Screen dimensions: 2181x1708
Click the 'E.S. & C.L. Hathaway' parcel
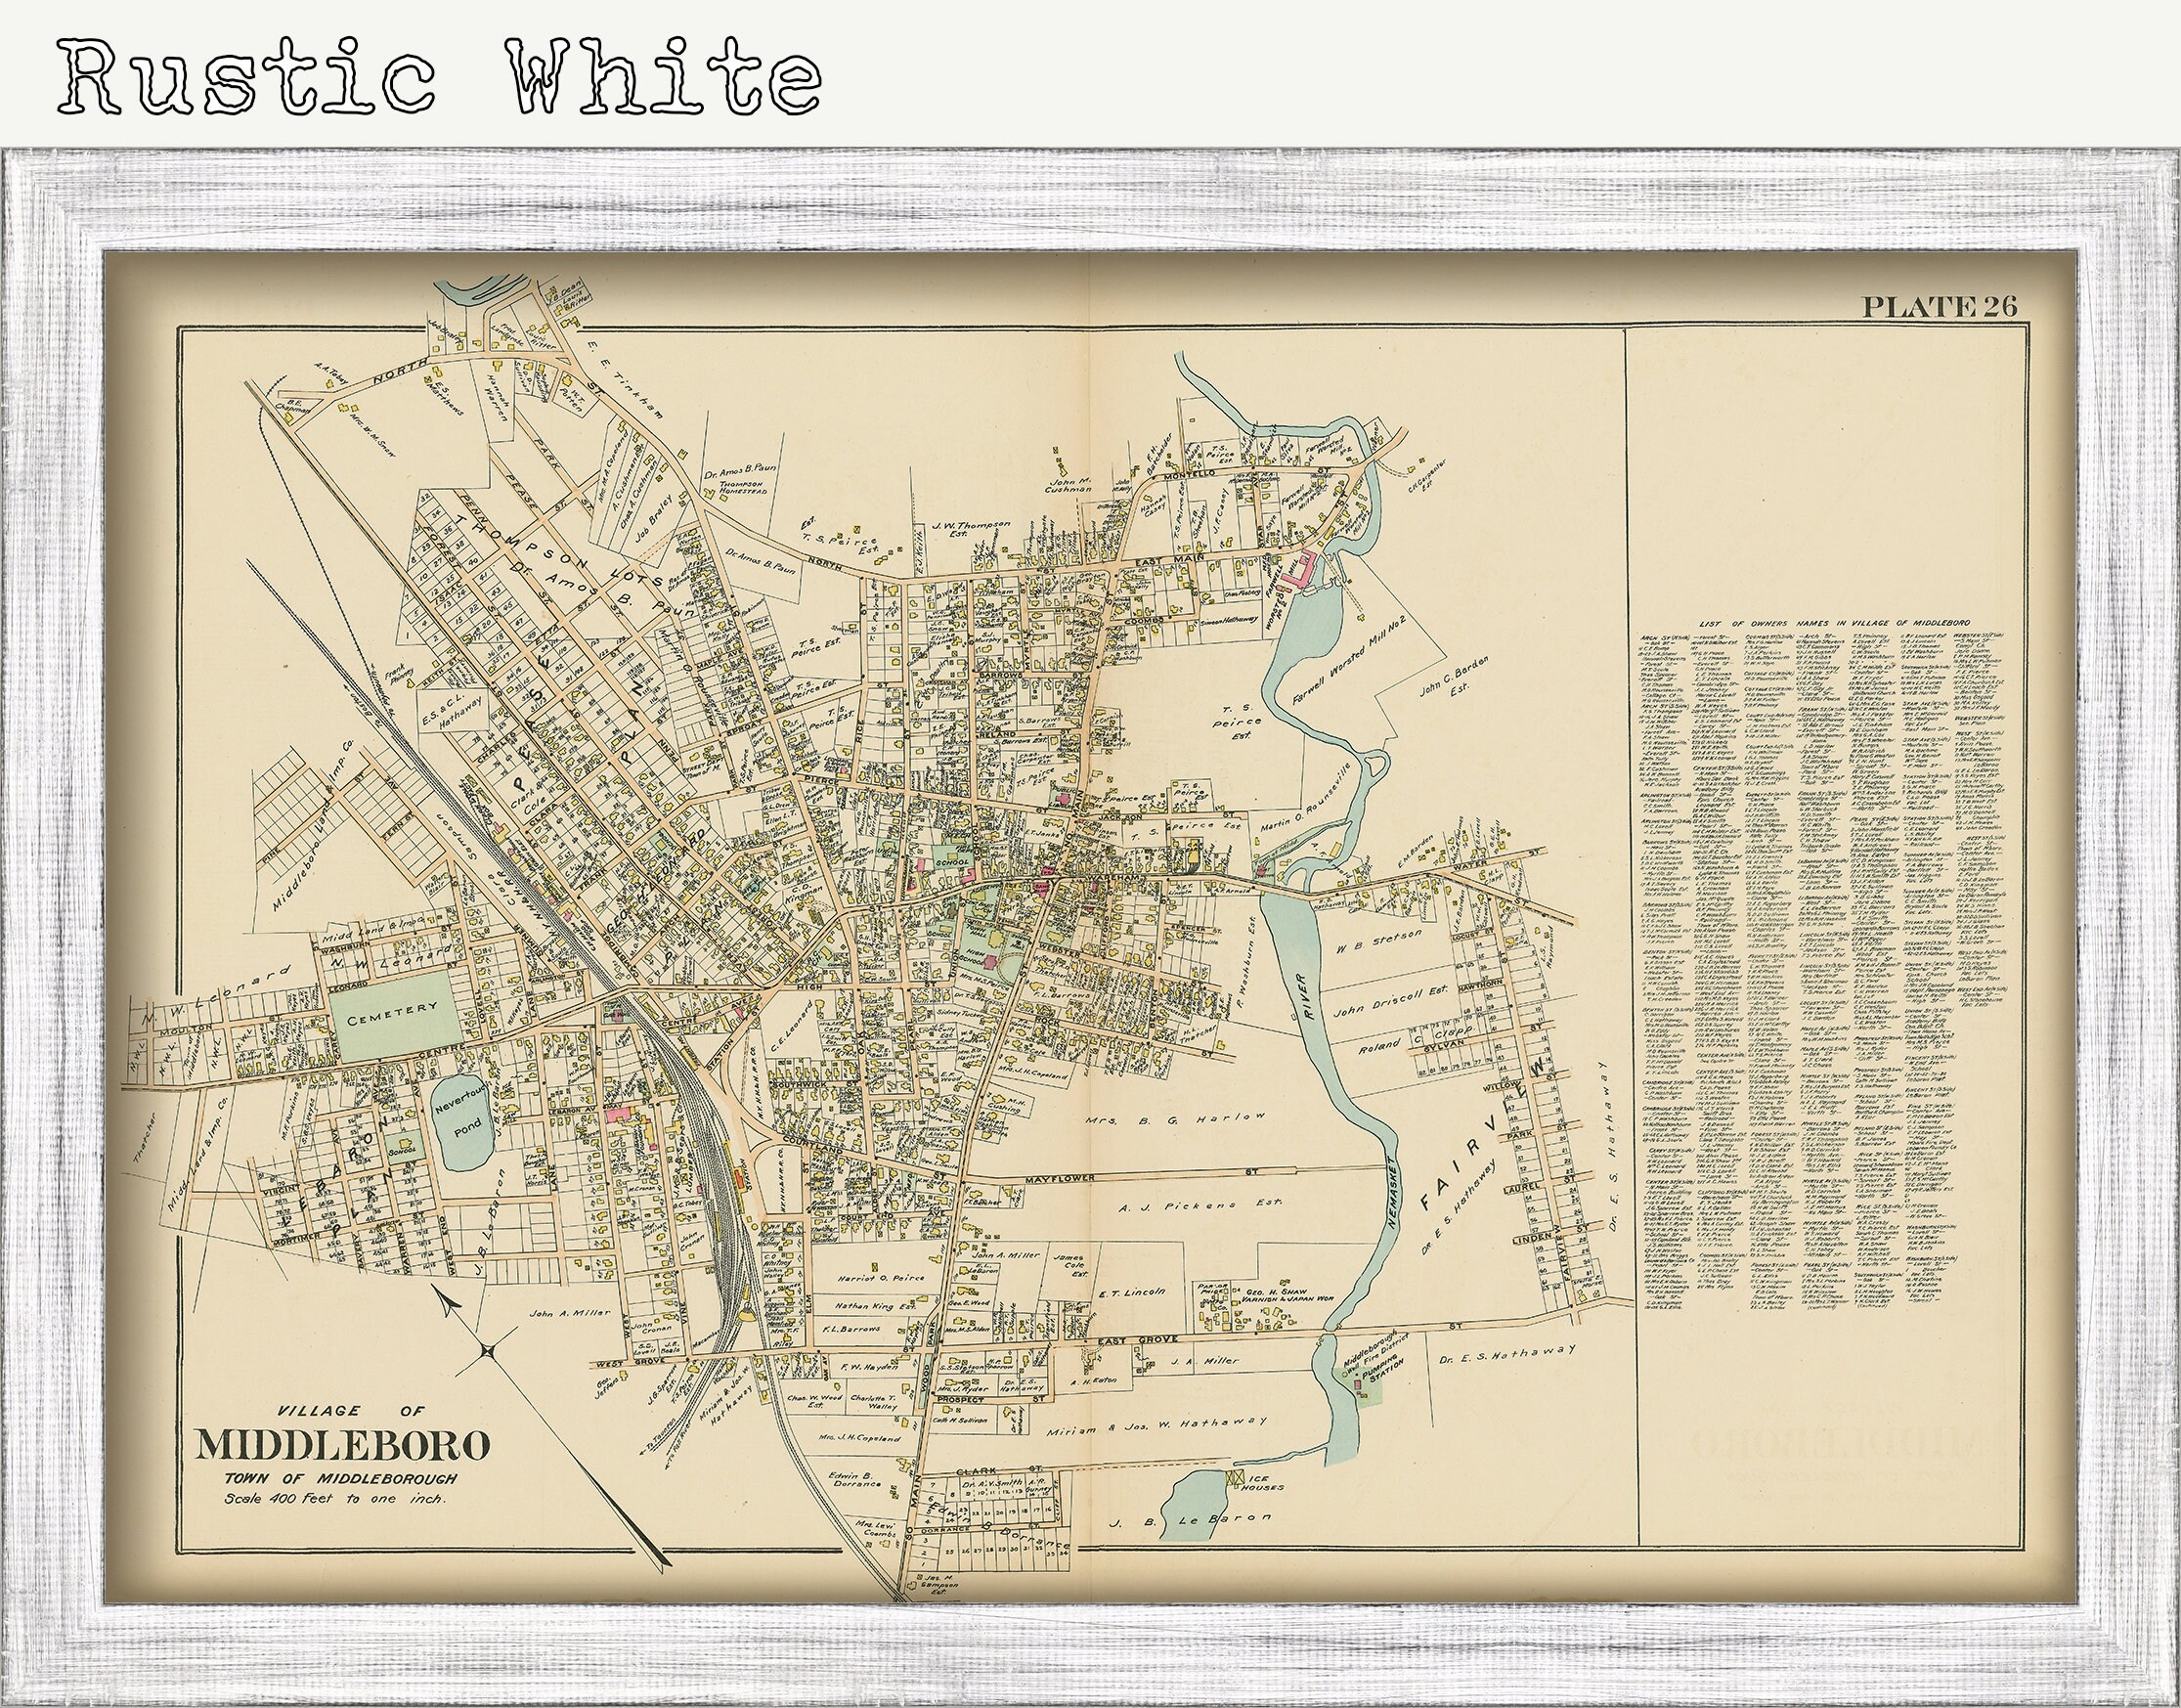tap(454, 709)
